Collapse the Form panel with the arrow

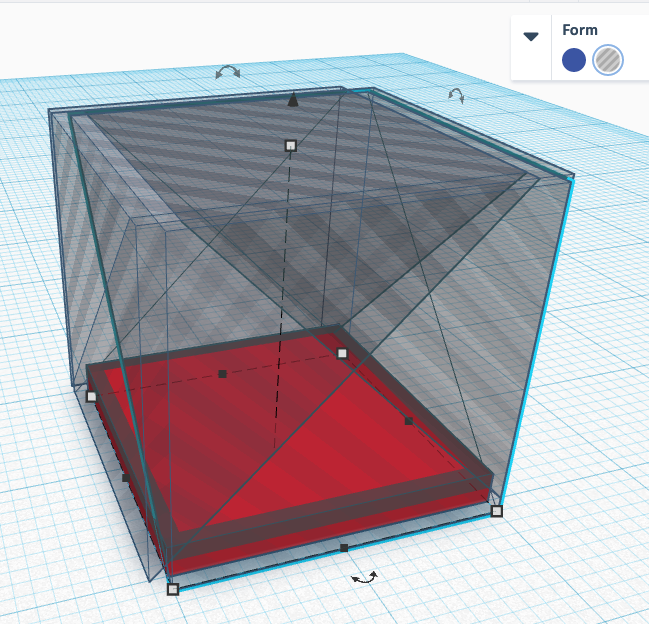coord(531,37)
